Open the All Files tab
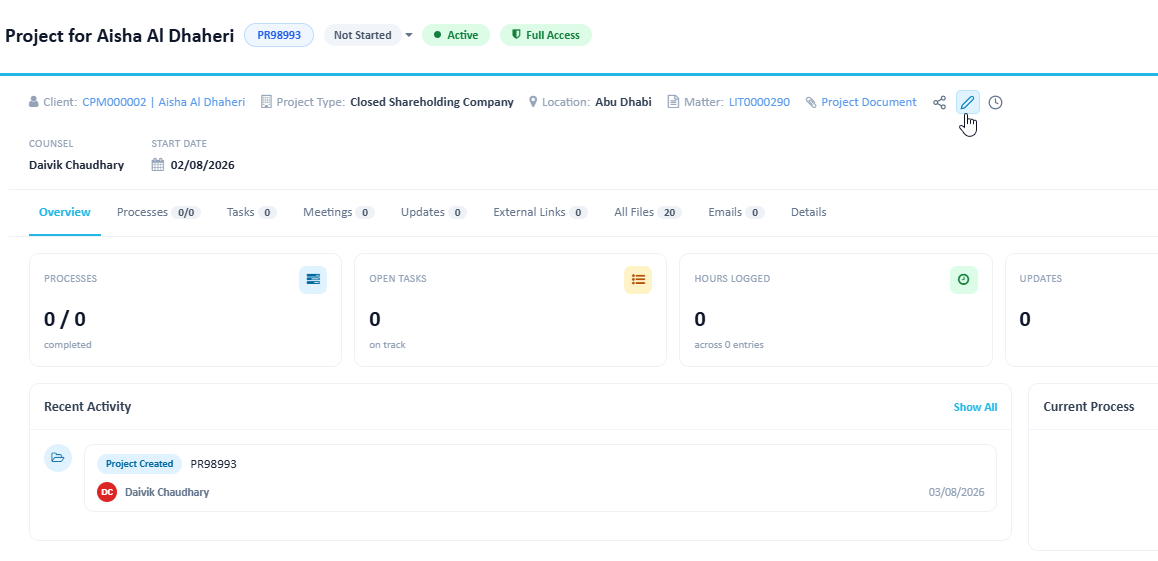Viewport: 1158px width, 561px height. click(x=648, y=212)
